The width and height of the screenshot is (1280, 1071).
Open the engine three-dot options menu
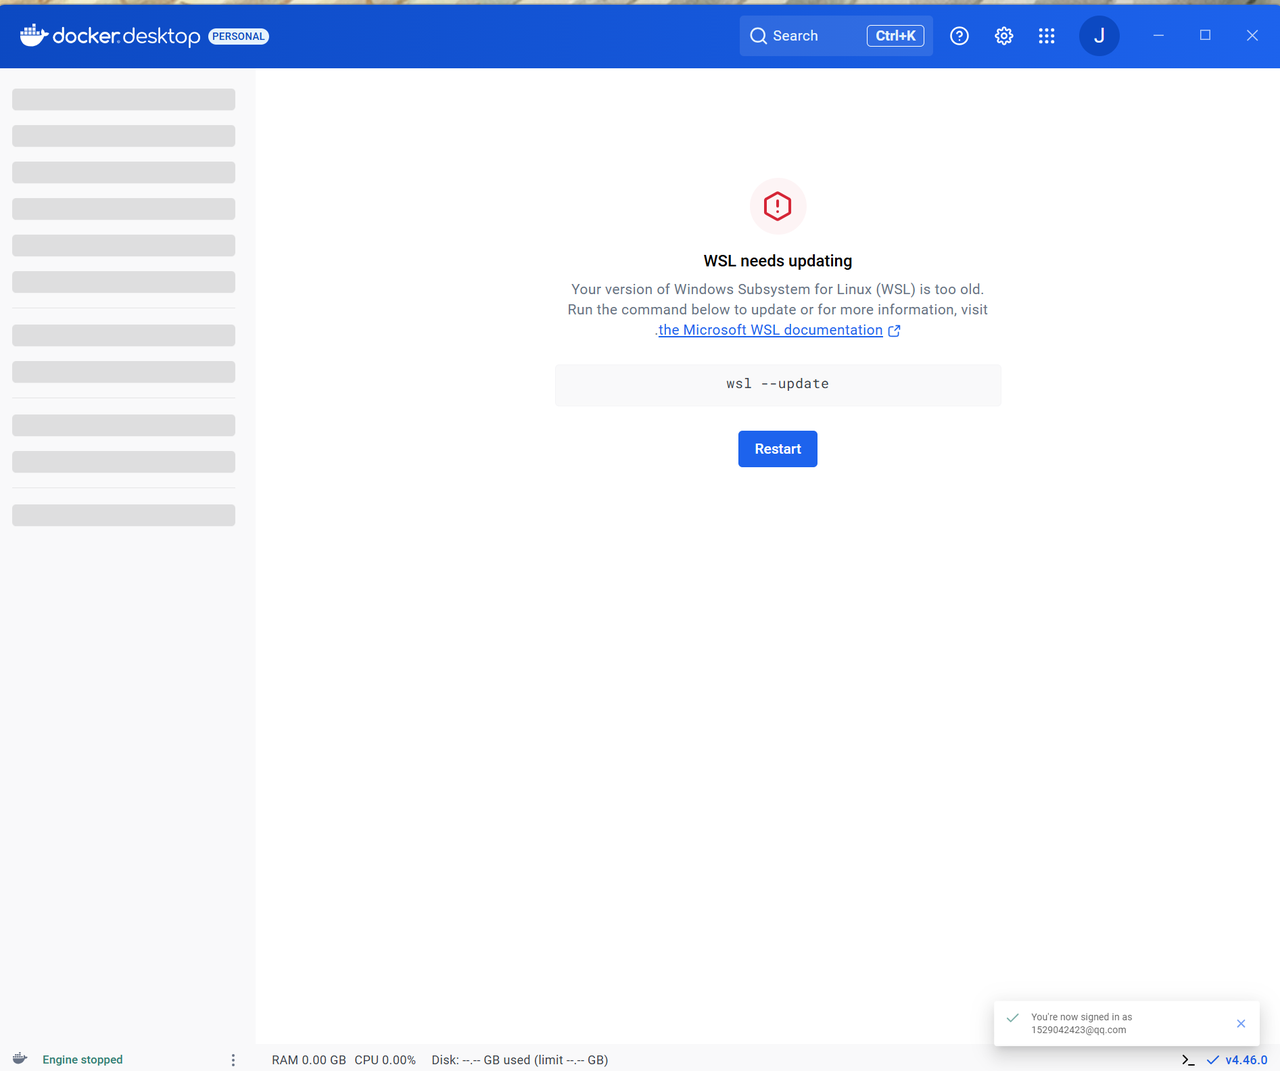(233, 1060)
